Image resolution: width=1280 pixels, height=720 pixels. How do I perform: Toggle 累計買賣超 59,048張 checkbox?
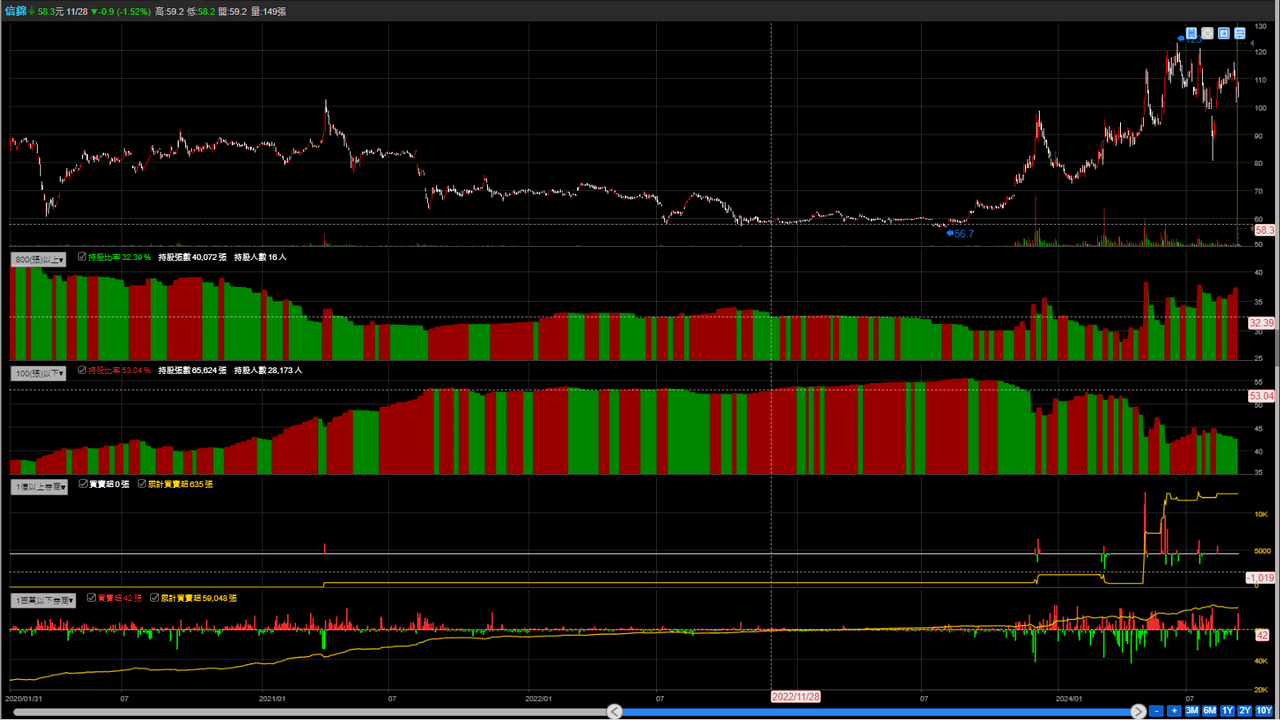[x=155, y=598]
